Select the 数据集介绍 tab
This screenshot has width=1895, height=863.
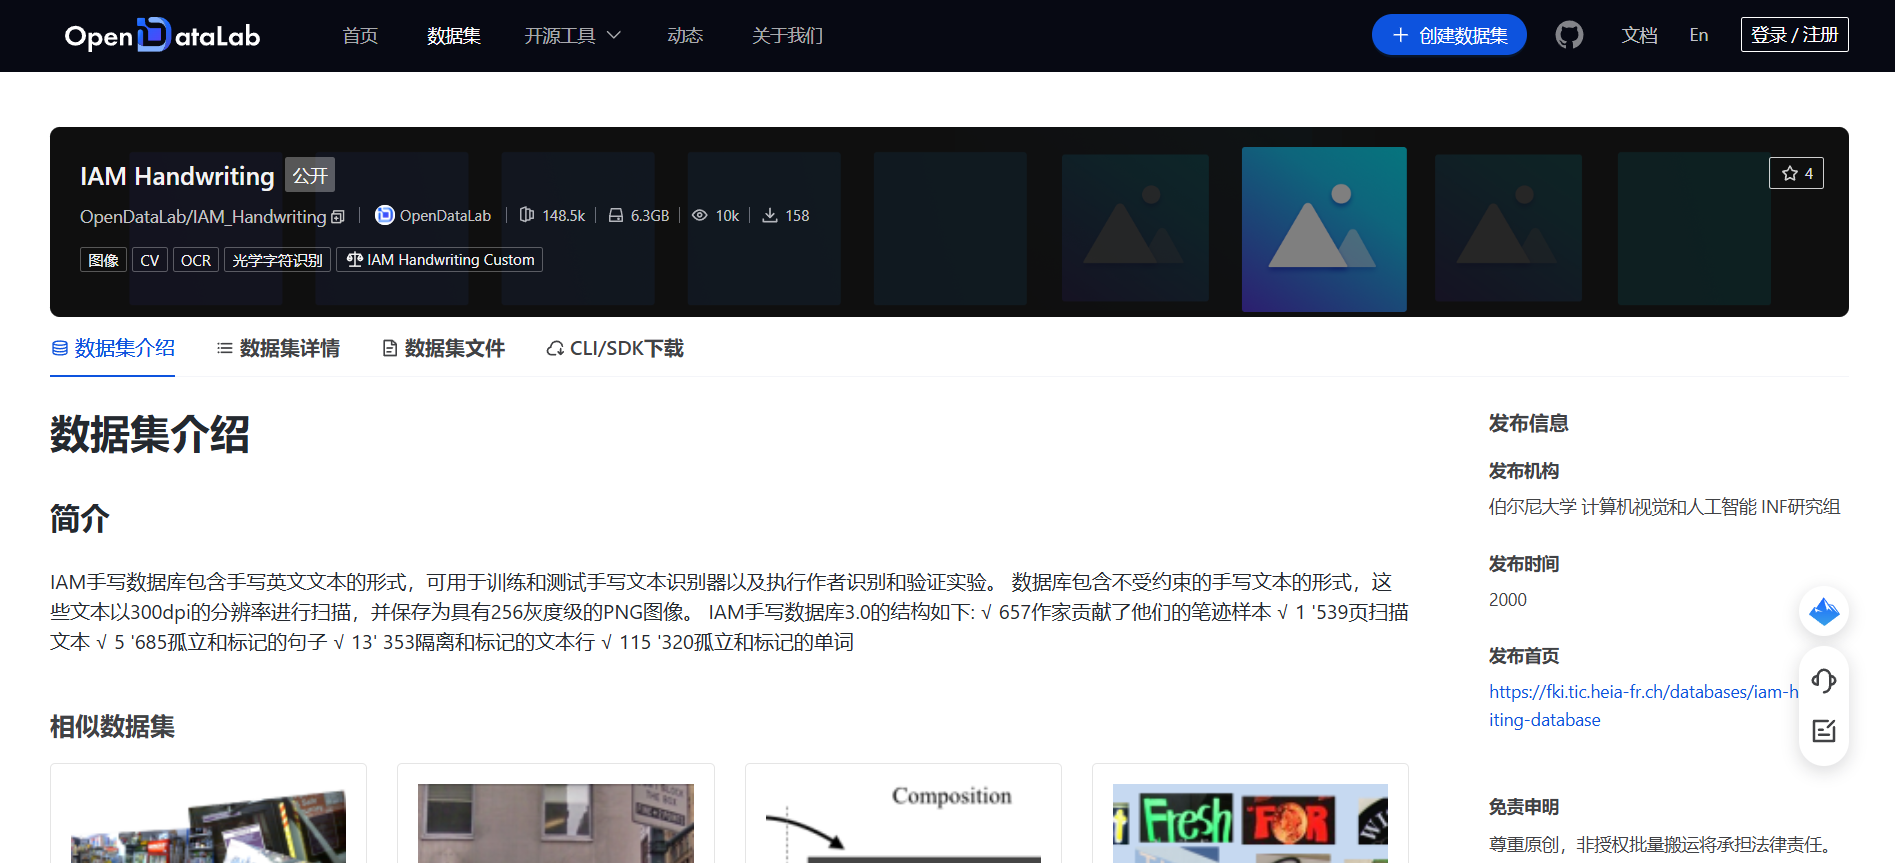click(113, 348)
